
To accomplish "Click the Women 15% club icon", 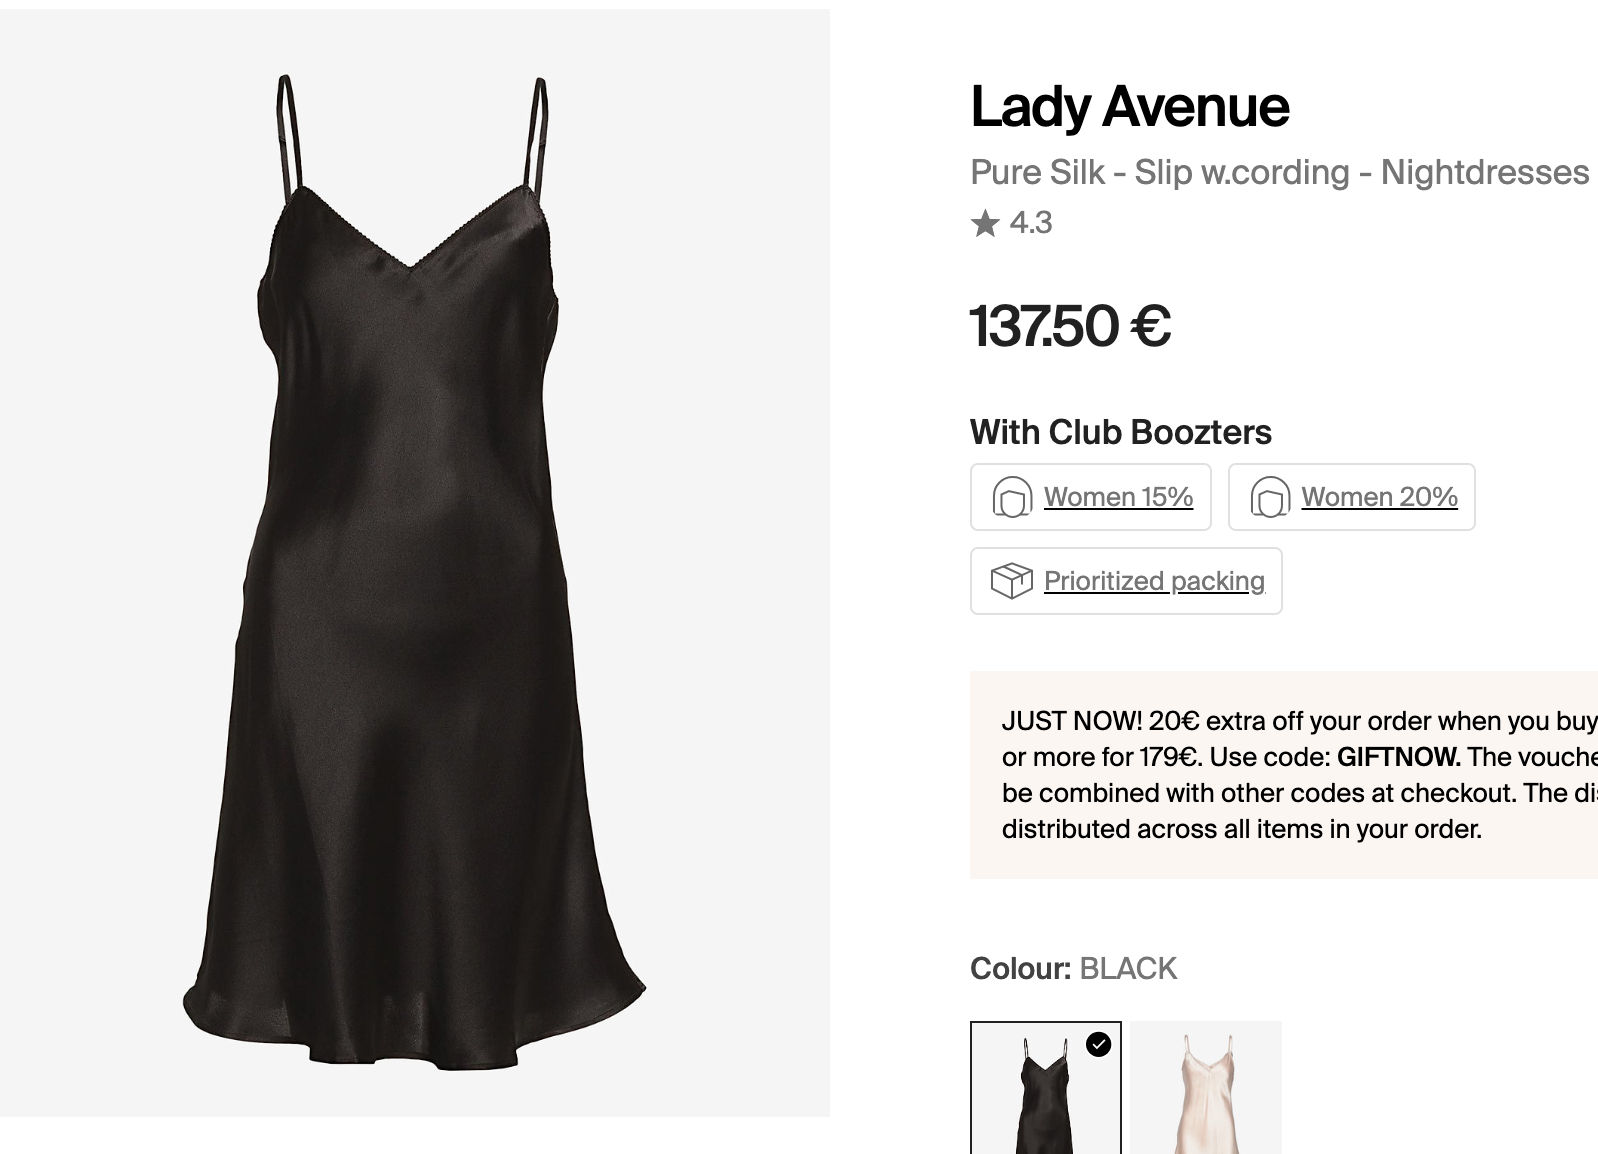I will click(x=1011, y=497).
